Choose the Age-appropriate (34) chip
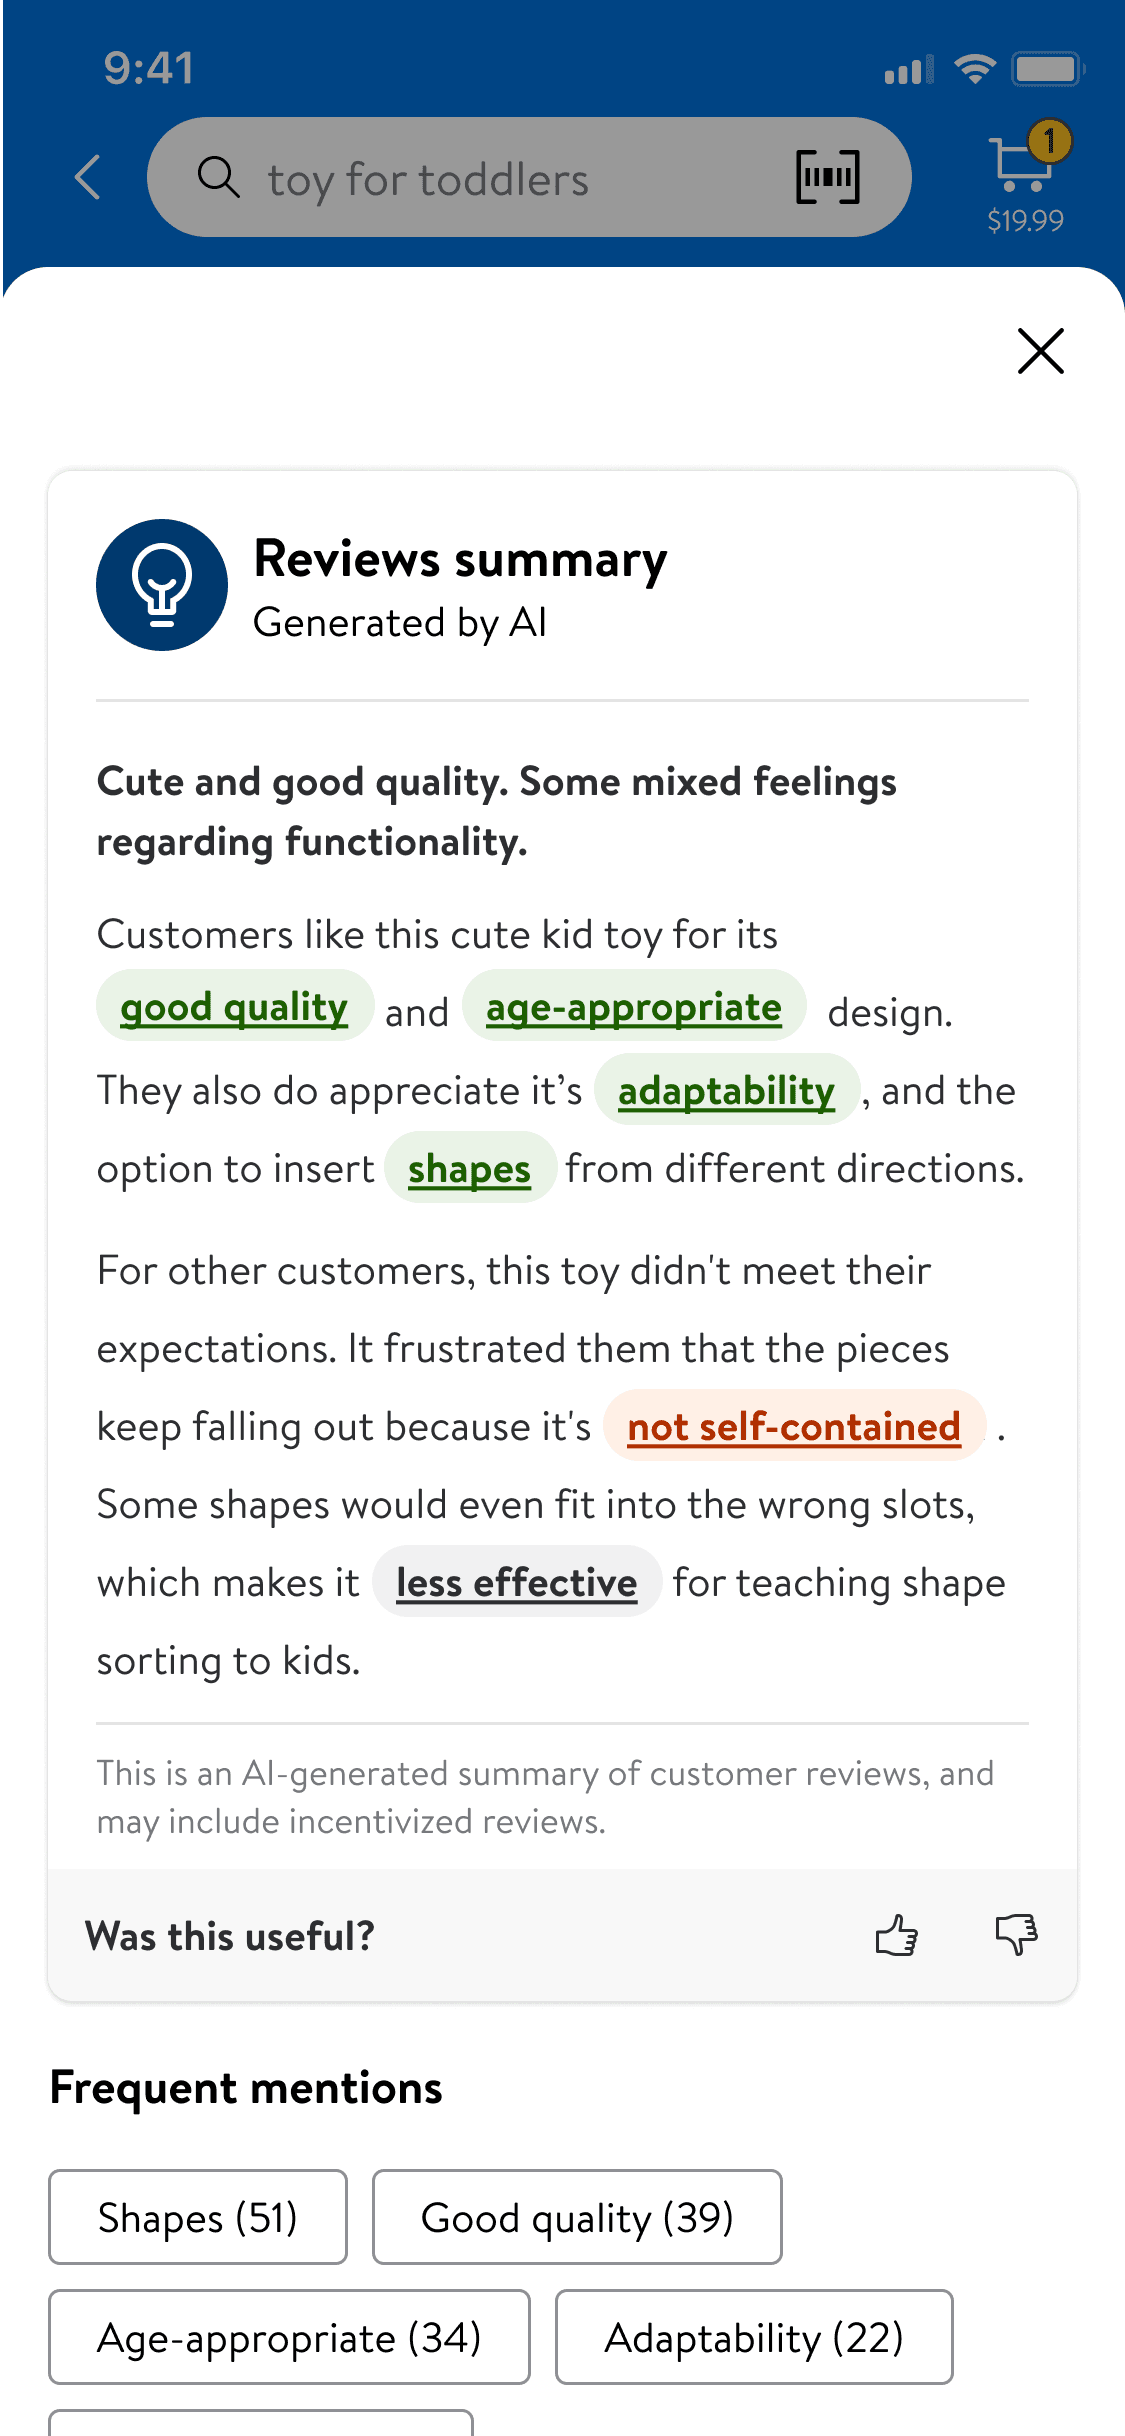The height and width of the screenshot is (2436, 1125). coord(289,2337)
